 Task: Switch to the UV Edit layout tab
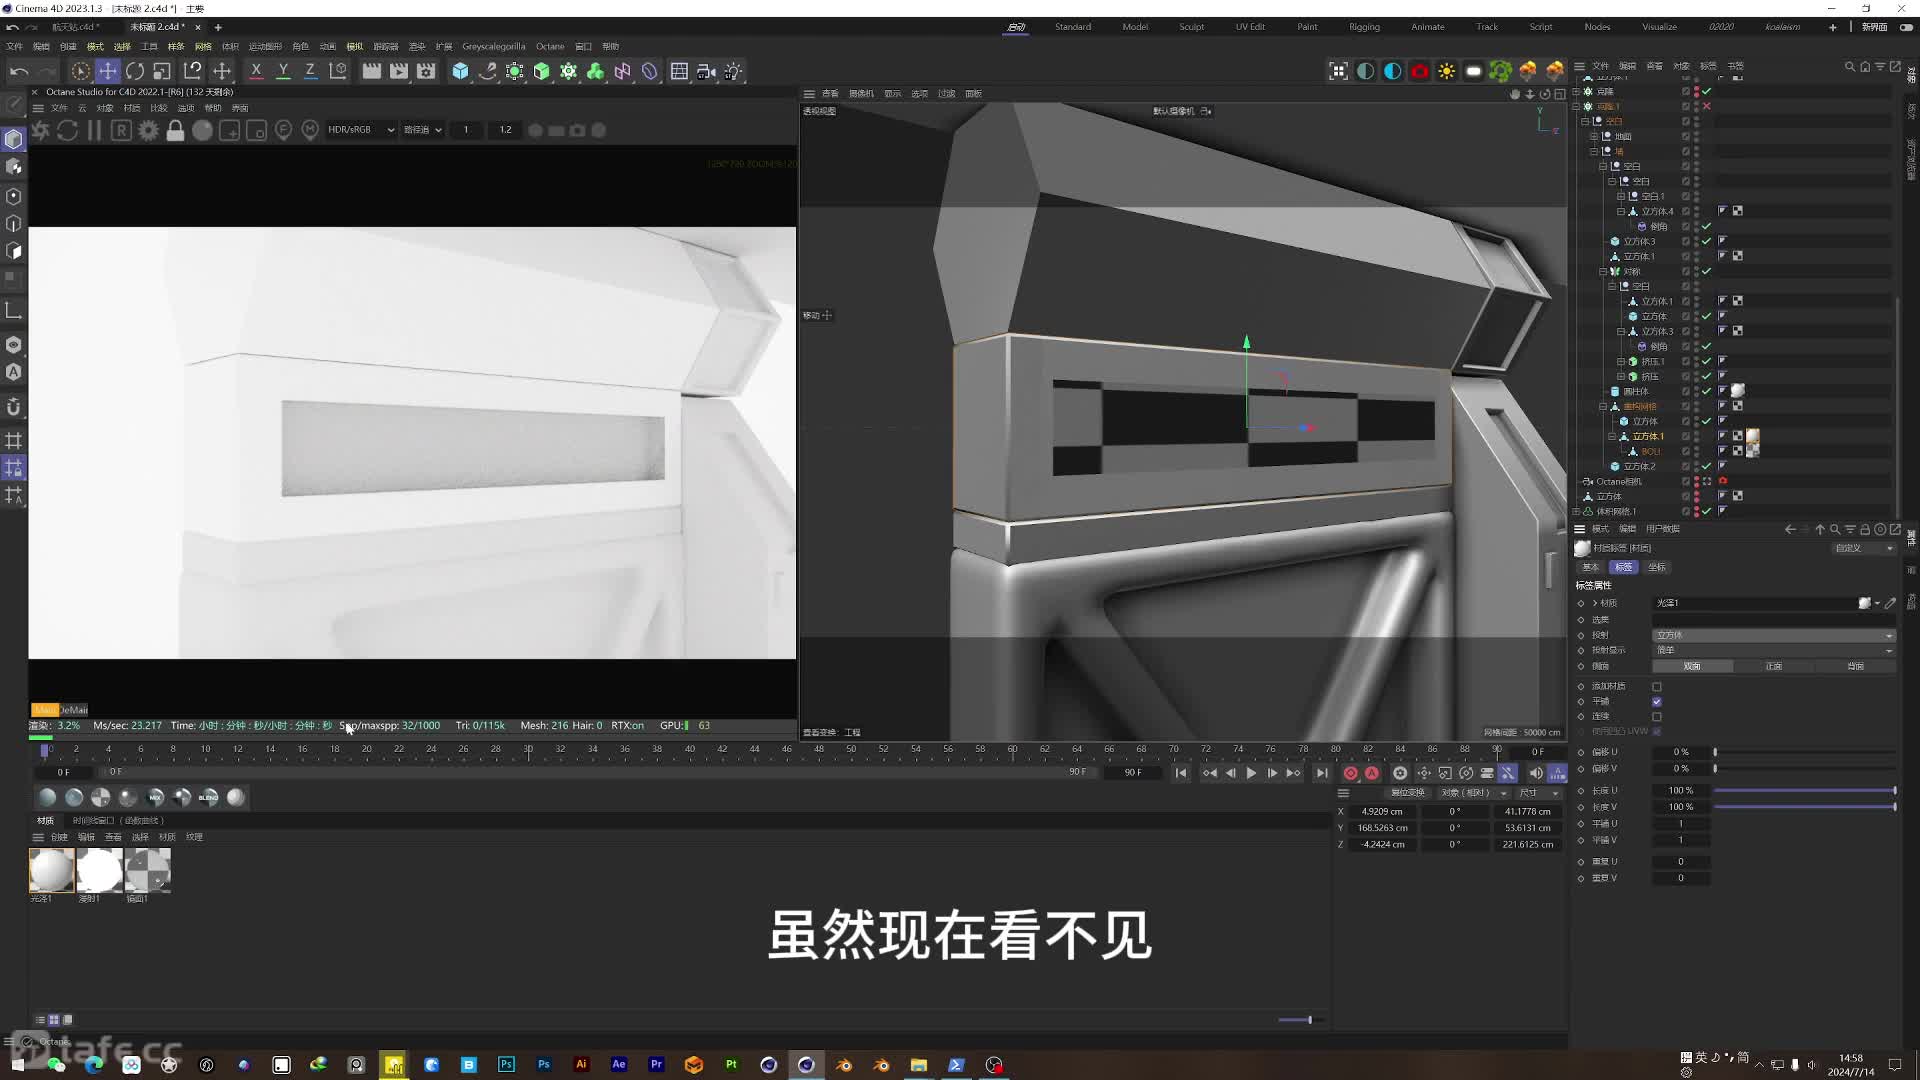(x=1250, y=27)
